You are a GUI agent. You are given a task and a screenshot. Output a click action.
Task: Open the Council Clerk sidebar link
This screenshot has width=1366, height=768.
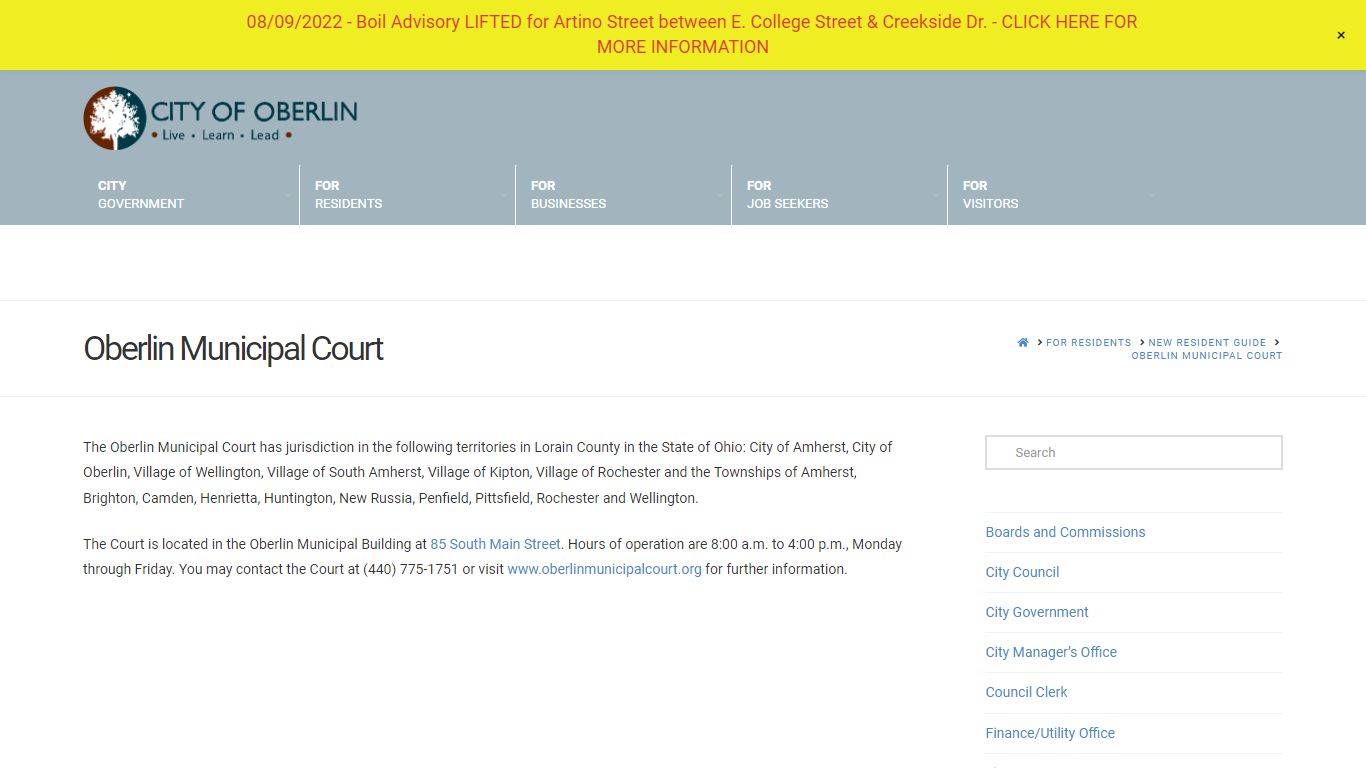click(x=1026, y=692)
